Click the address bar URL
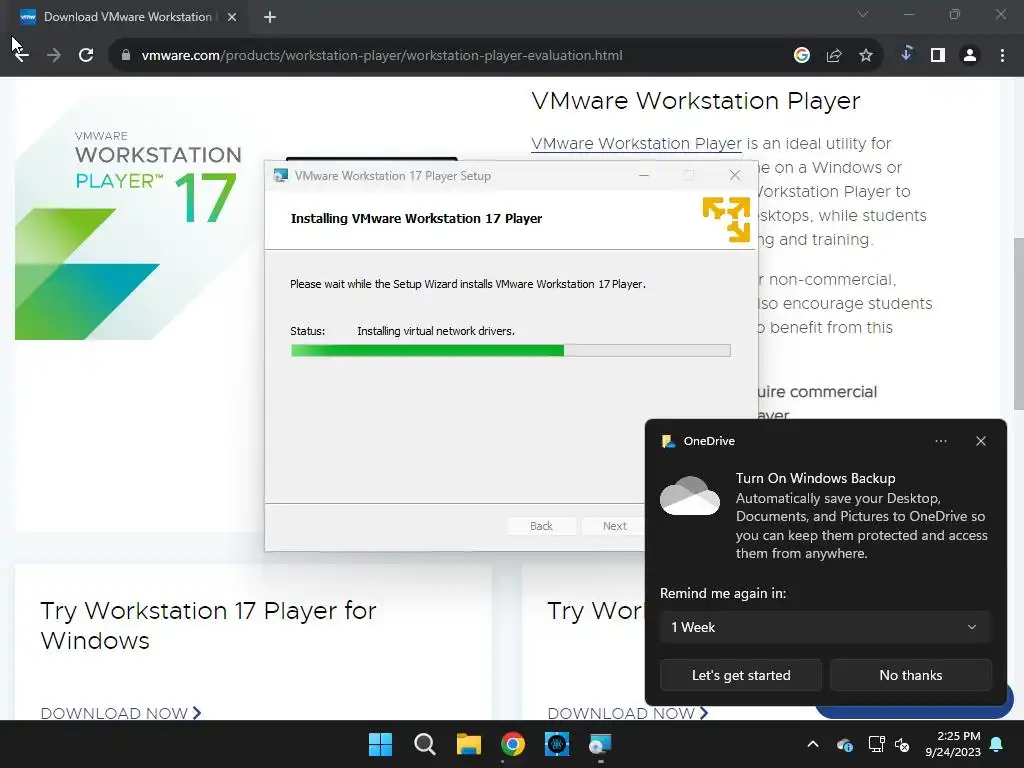1024x768 pixels. coord(381,56)
